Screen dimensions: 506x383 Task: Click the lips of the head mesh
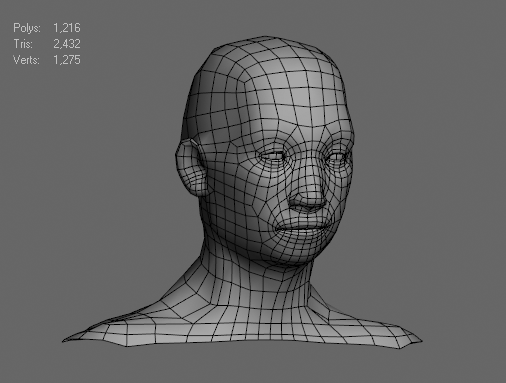[302, 229]
